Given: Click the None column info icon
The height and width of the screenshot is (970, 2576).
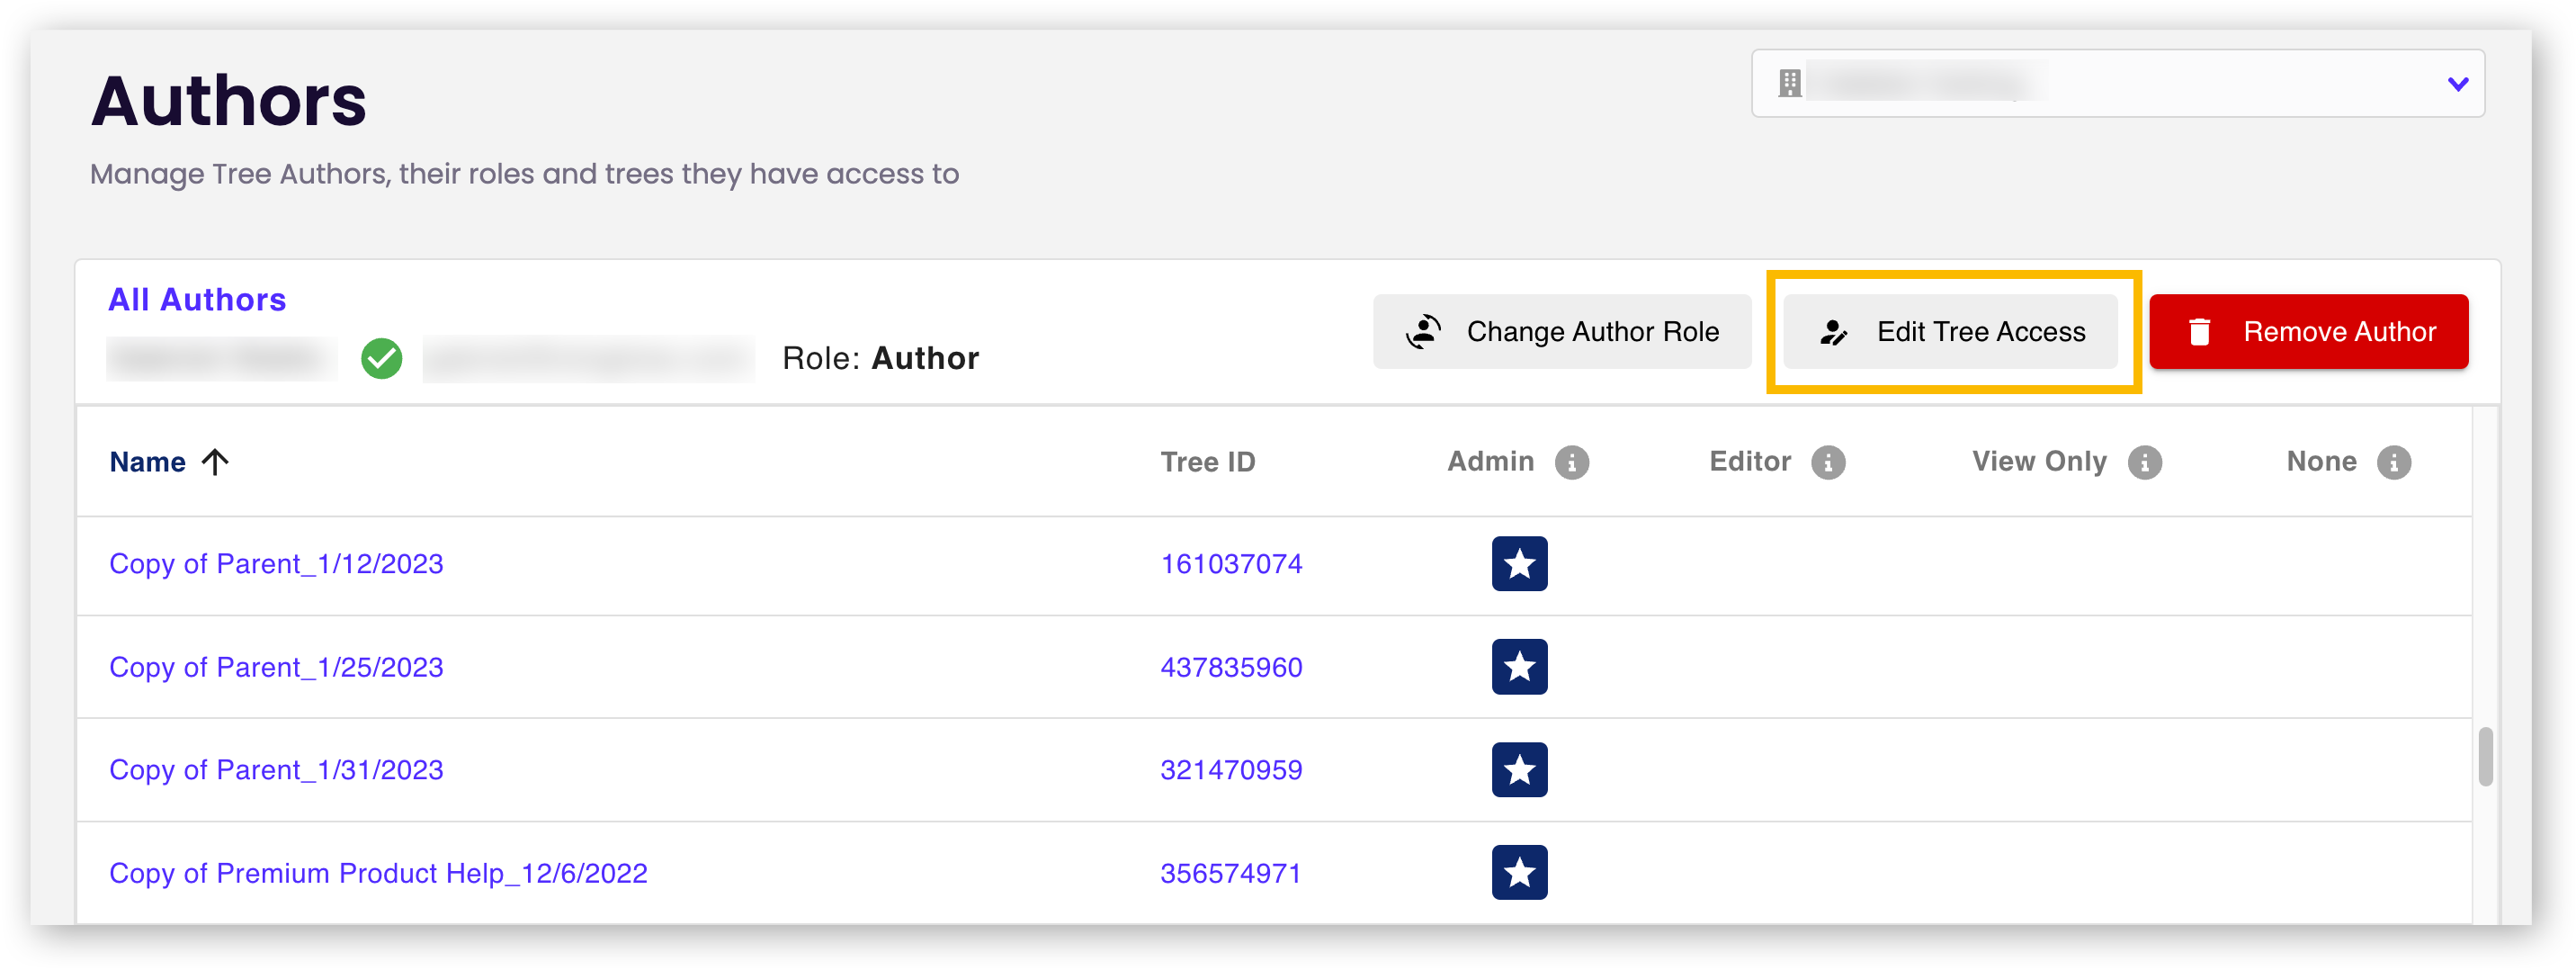Looking at the screenshot, I should point(2393,462).
